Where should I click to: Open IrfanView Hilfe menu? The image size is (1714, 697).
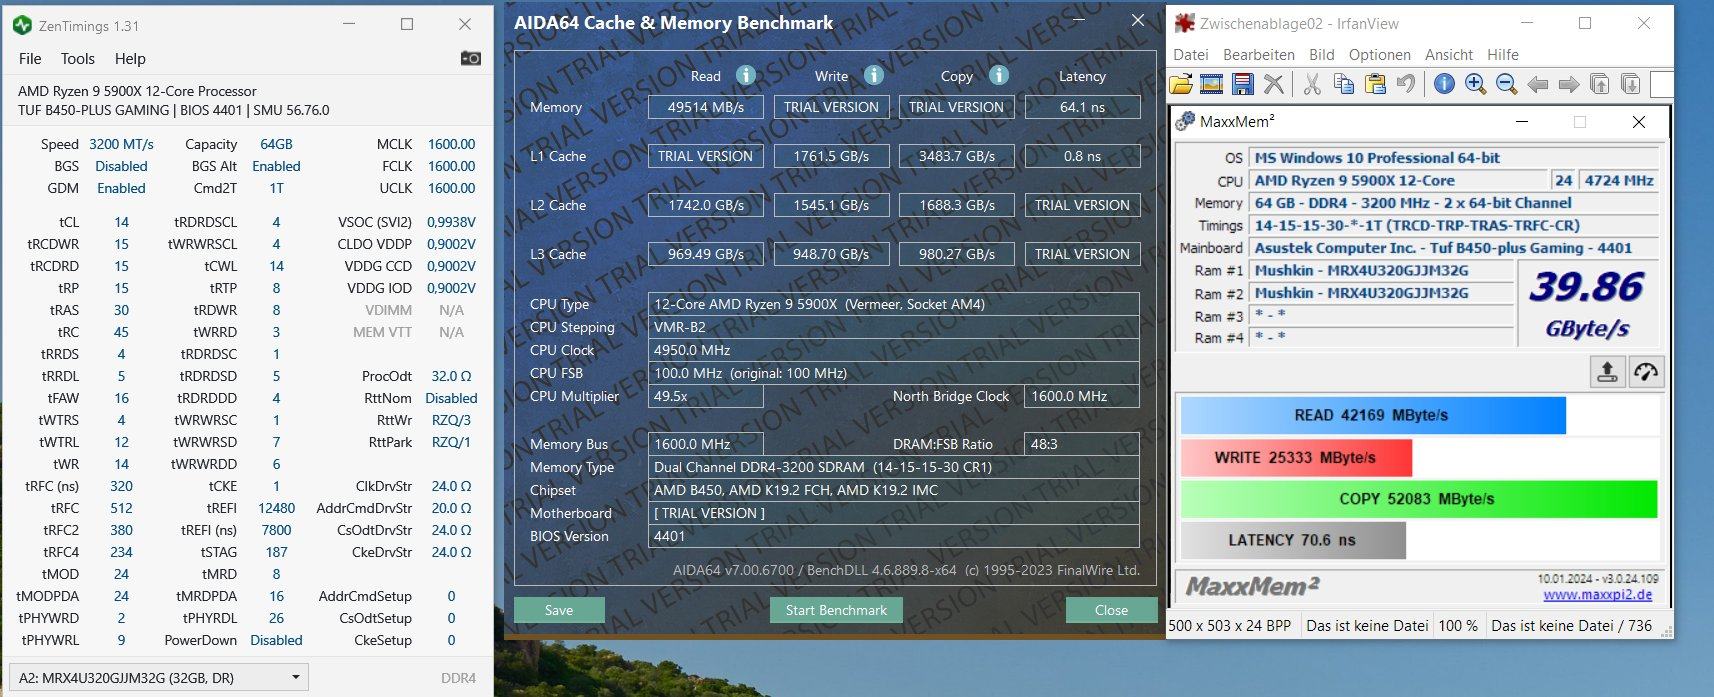point(1503,55)
